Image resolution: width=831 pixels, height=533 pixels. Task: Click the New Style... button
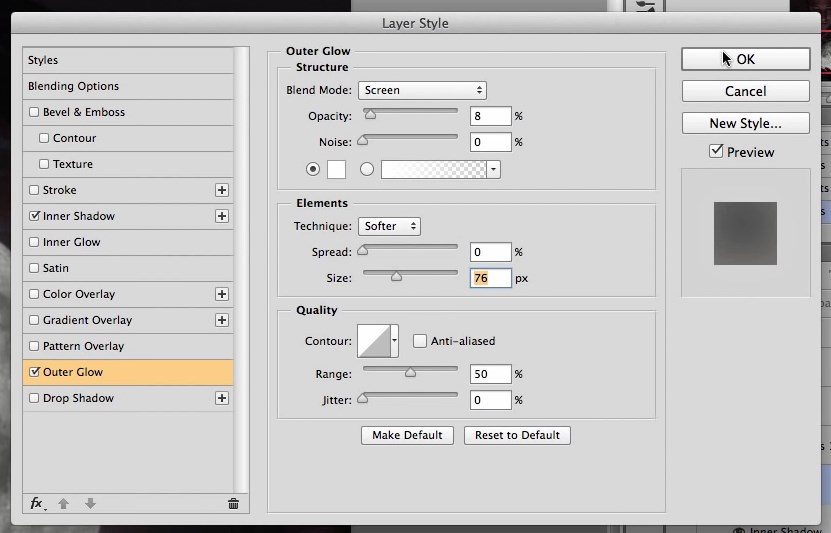[746, 123]
